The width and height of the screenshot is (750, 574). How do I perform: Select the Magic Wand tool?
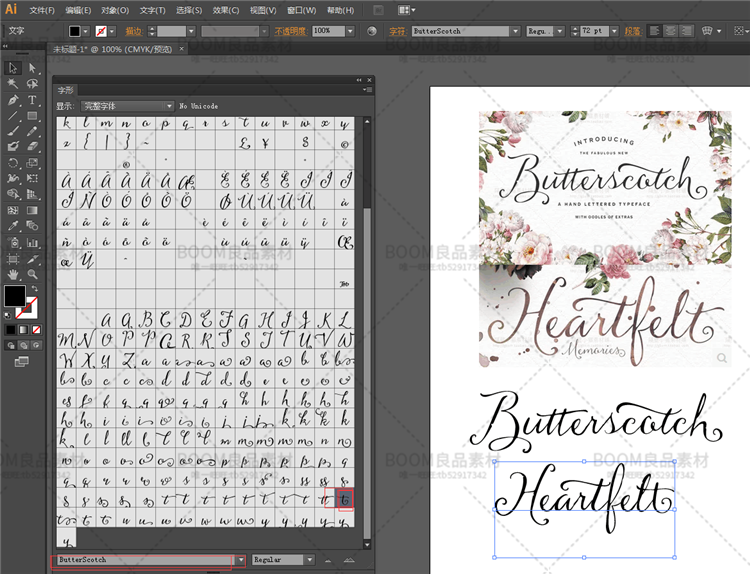click(13, 84)
